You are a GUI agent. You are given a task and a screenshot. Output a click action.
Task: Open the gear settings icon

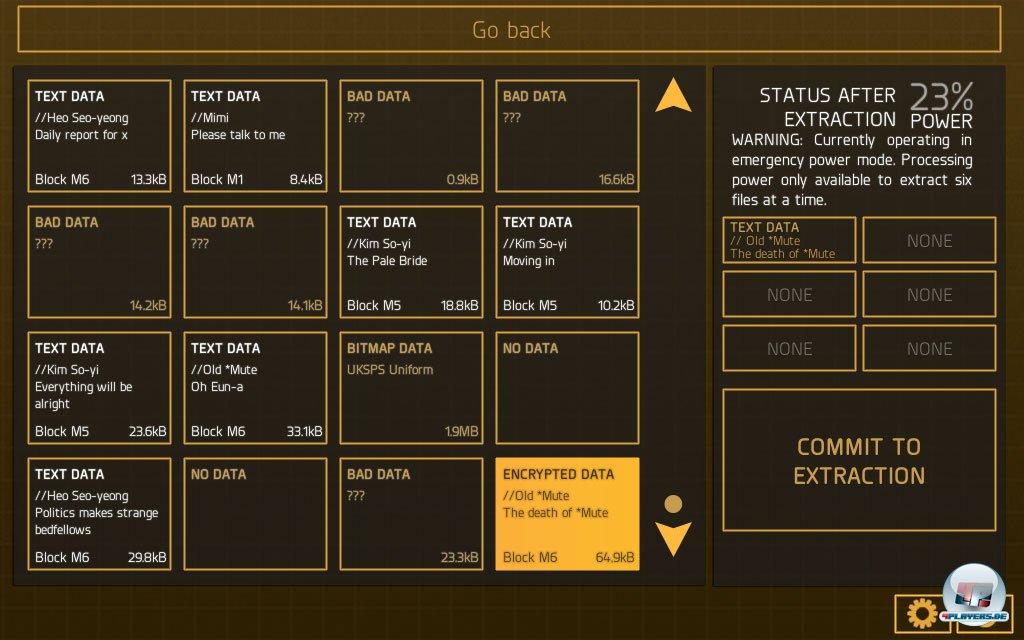click(x=922, y=613)
